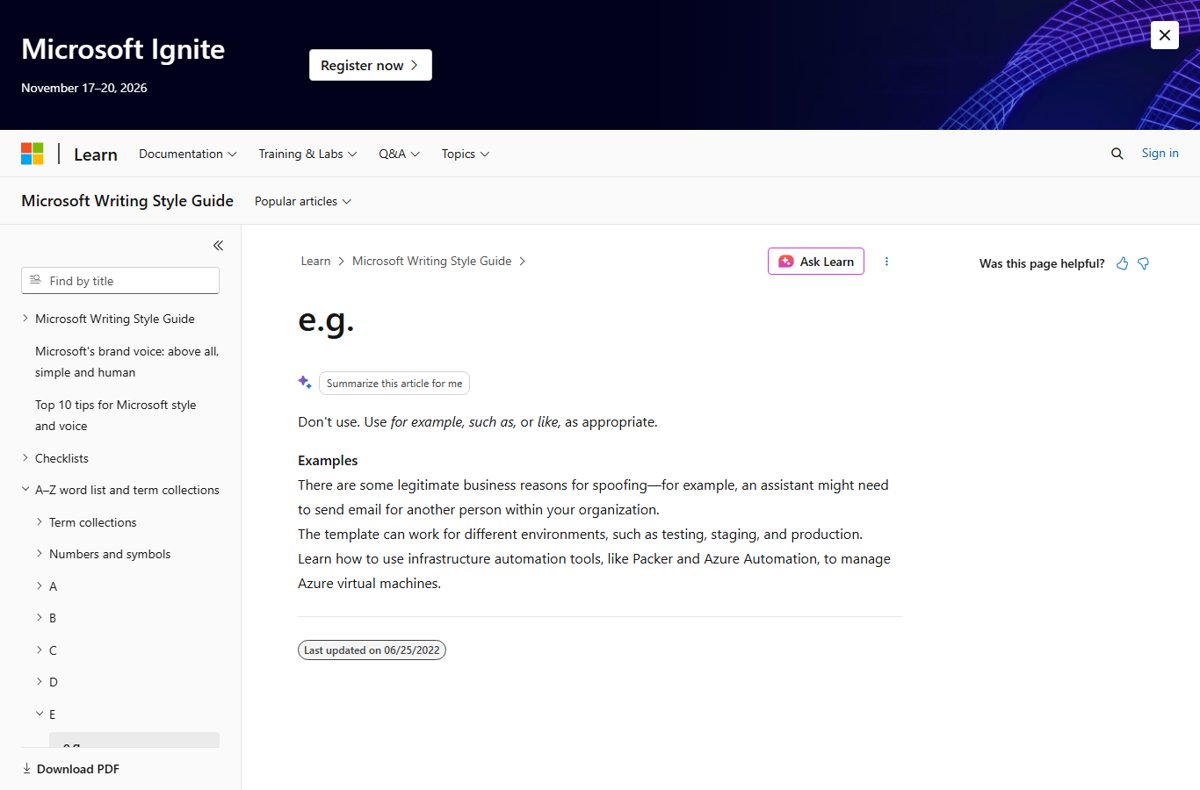
Task: Click the thumbs up feedback icon
Action: point(1122,263)
